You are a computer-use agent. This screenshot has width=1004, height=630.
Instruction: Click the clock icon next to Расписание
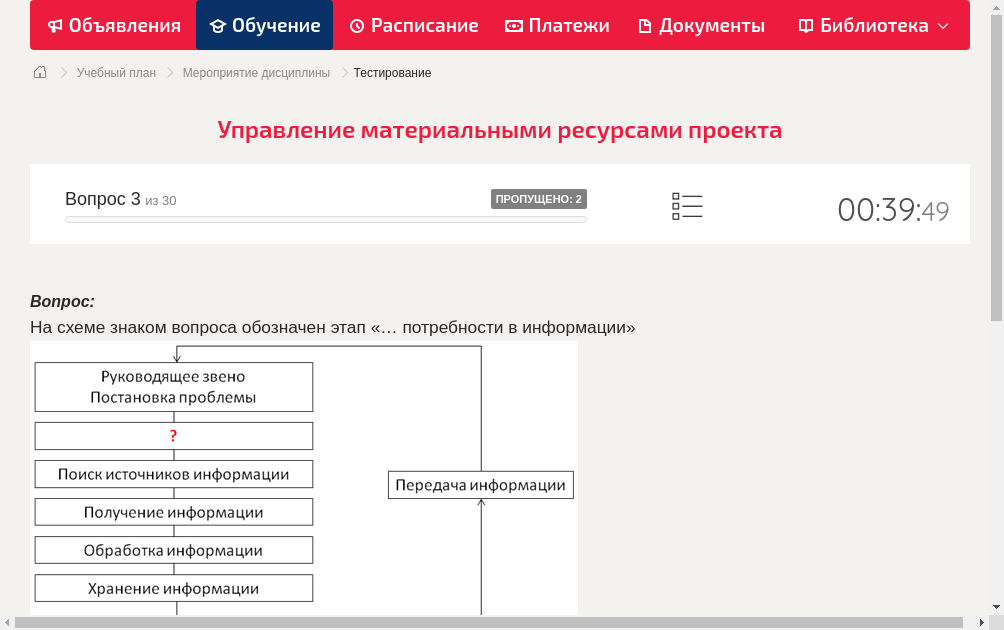357,25
